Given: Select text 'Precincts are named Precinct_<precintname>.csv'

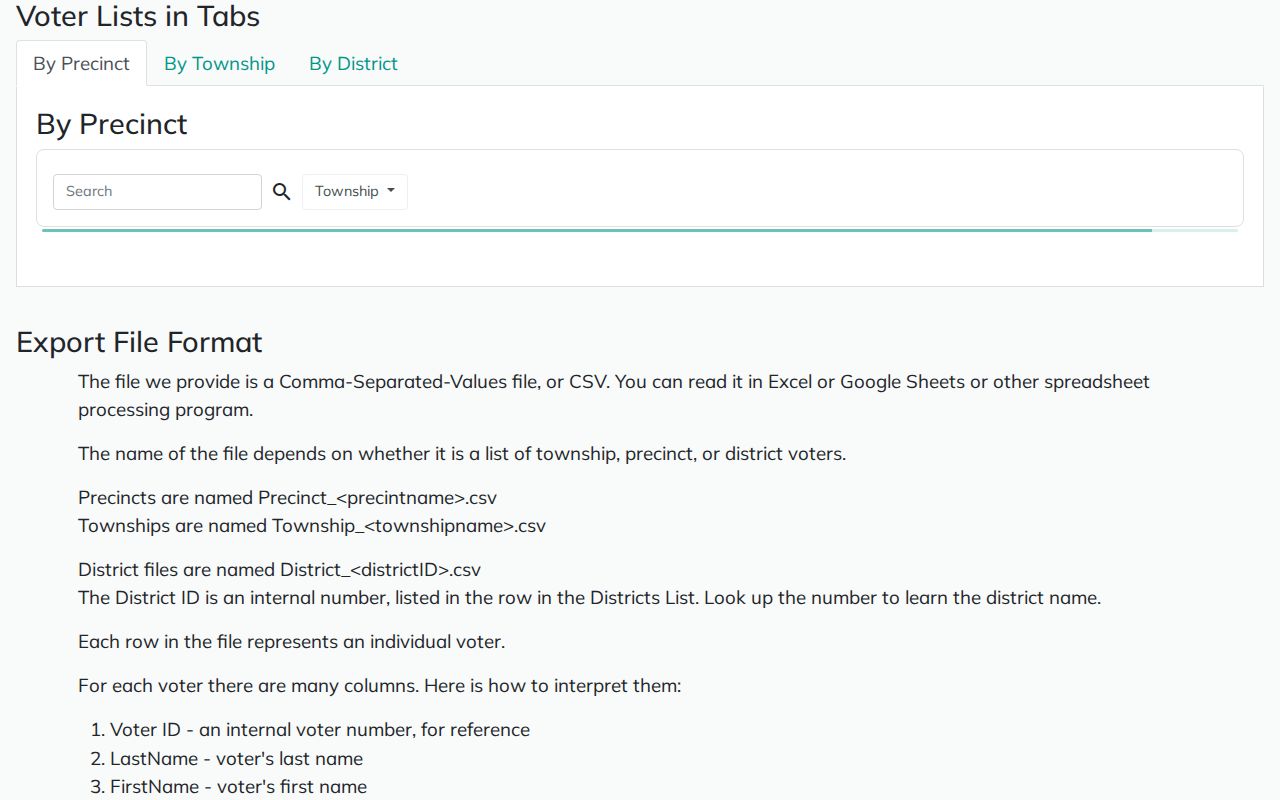Looking at the screenshot, I should [x=288, y=497].
